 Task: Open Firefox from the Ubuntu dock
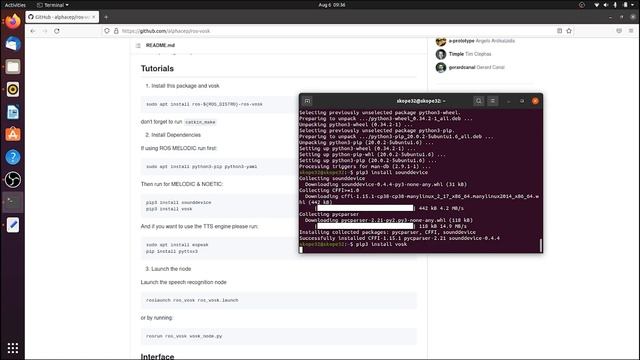13,21
